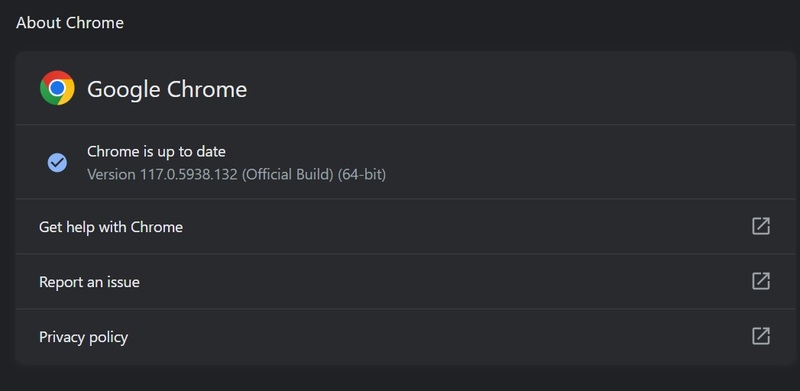Click the word Chrome in Get help row
Viewport: 800px width, 391px height.
coord(157,227)
